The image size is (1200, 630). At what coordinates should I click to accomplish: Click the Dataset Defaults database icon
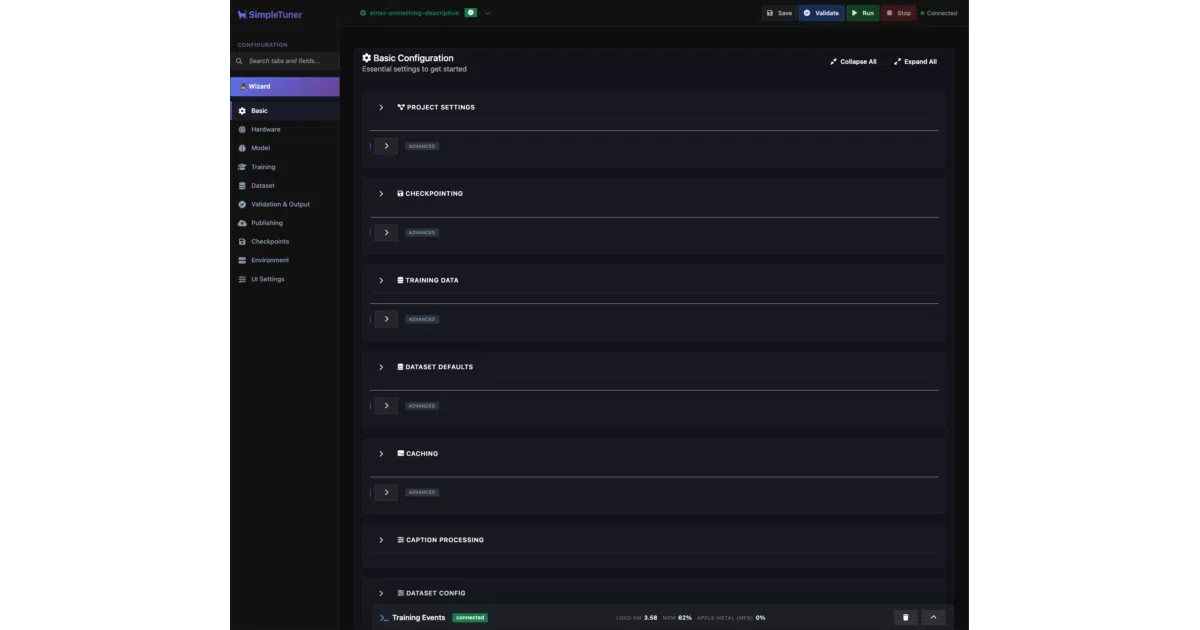[x=401, y=367]
